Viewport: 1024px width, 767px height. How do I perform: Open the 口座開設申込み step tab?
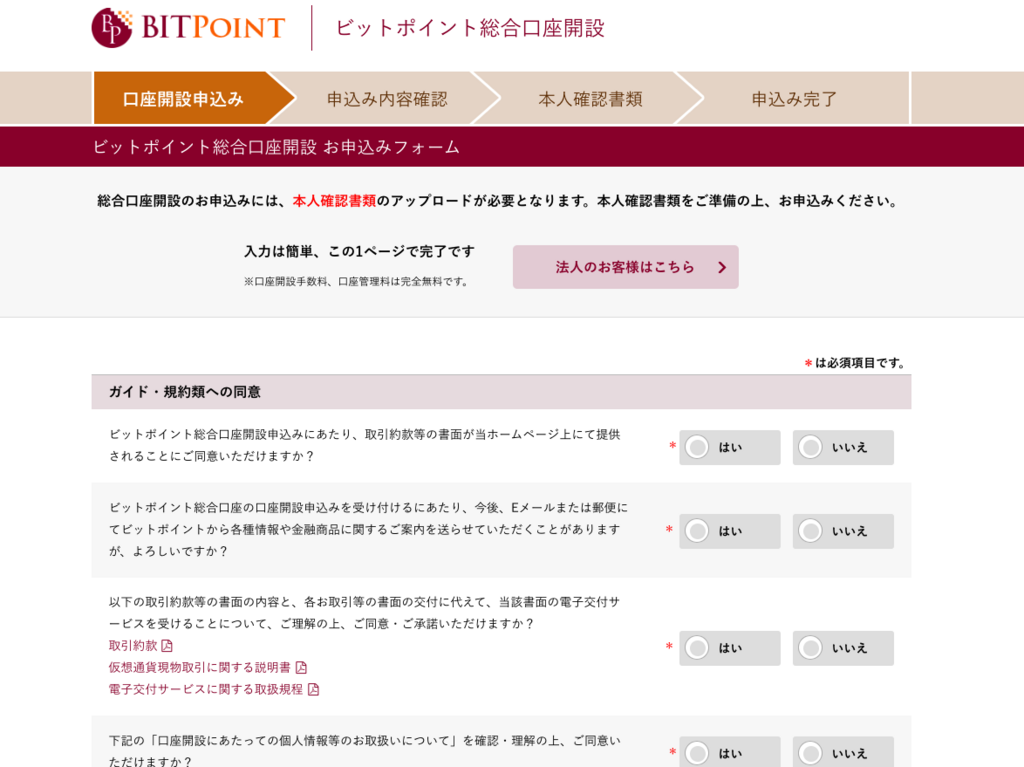(x=184, y=99)
